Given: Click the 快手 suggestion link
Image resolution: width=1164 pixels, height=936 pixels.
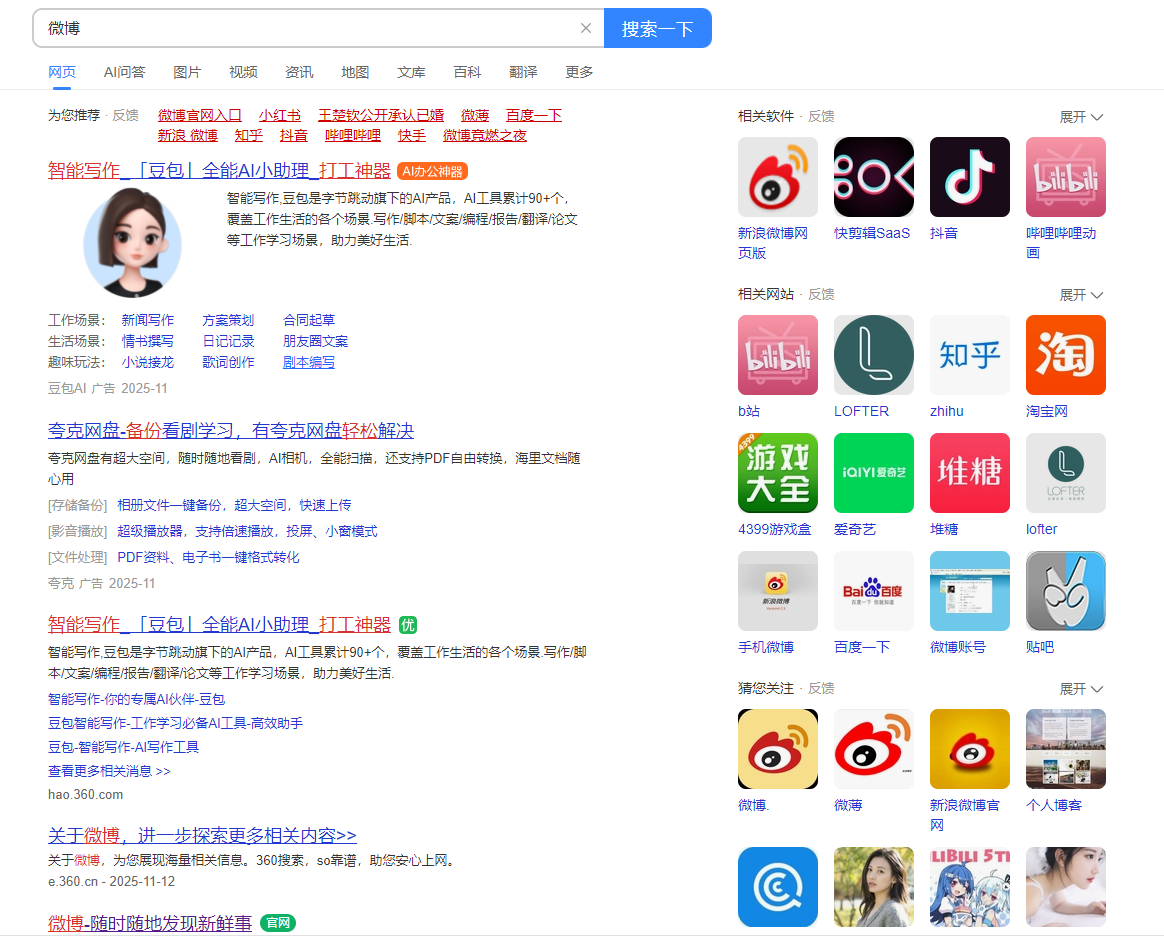Looking at the screenshot, I should [x=412, y=135].
